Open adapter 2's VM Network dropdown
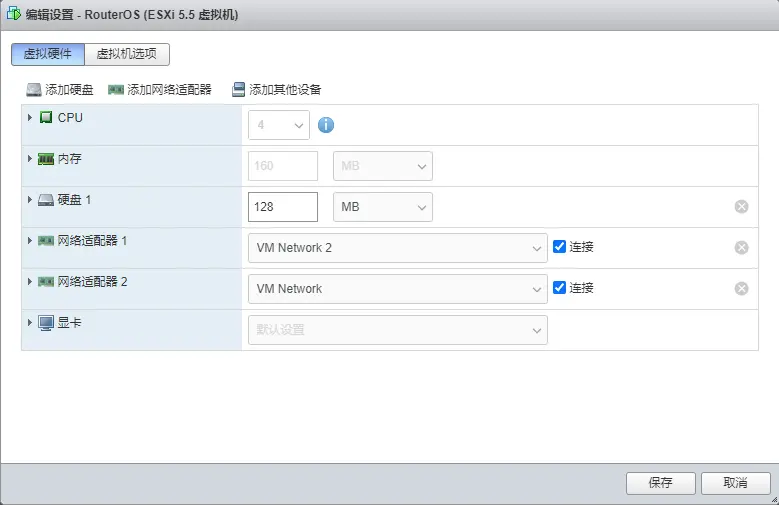The image size is (779, 505). pos(397,289)
